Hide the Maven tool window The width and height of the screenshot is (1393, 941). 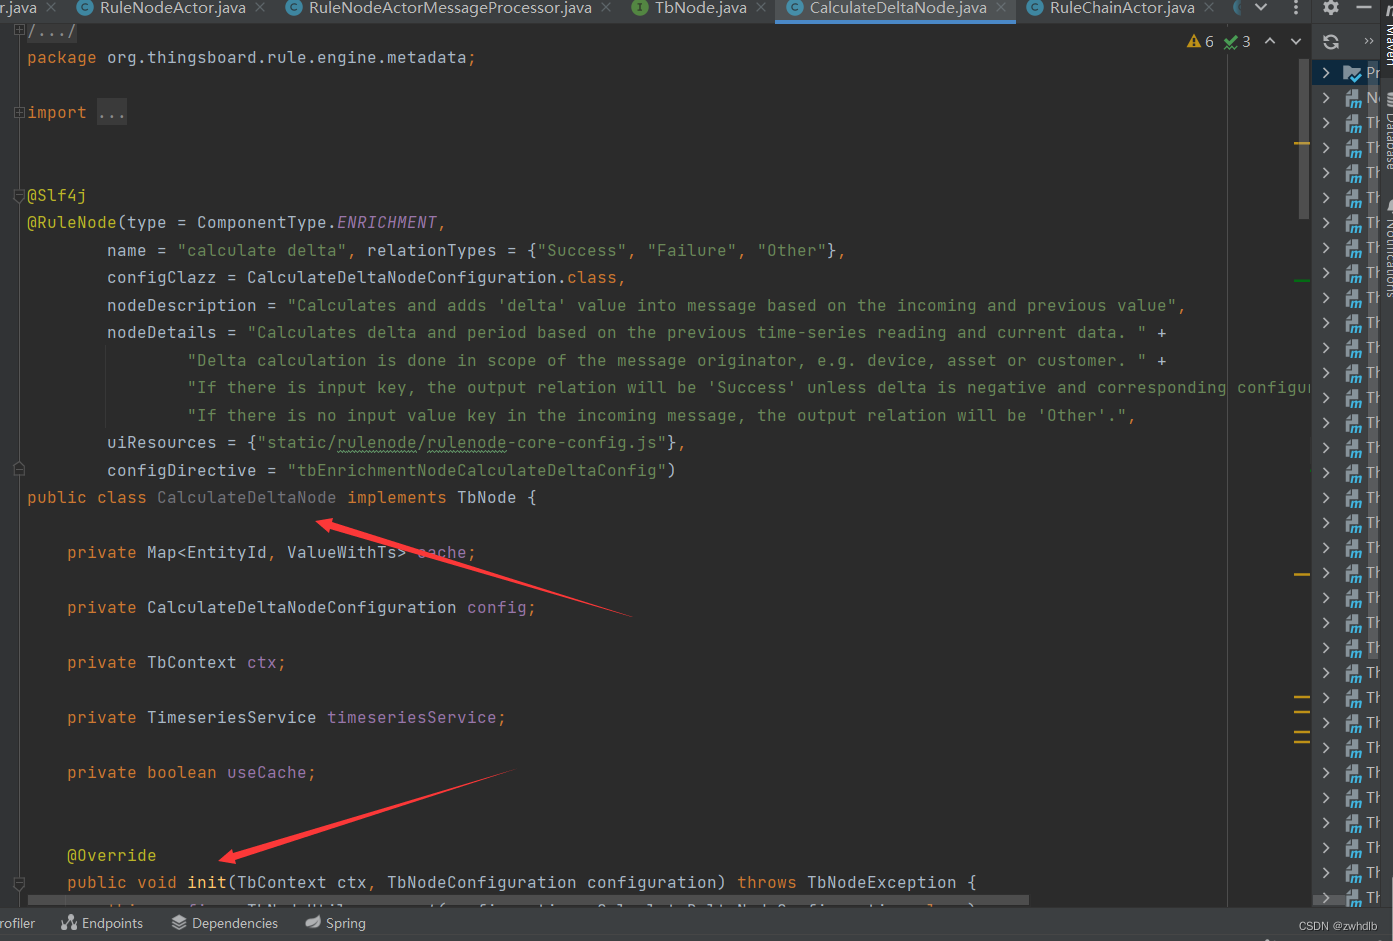click(1366, 7)
